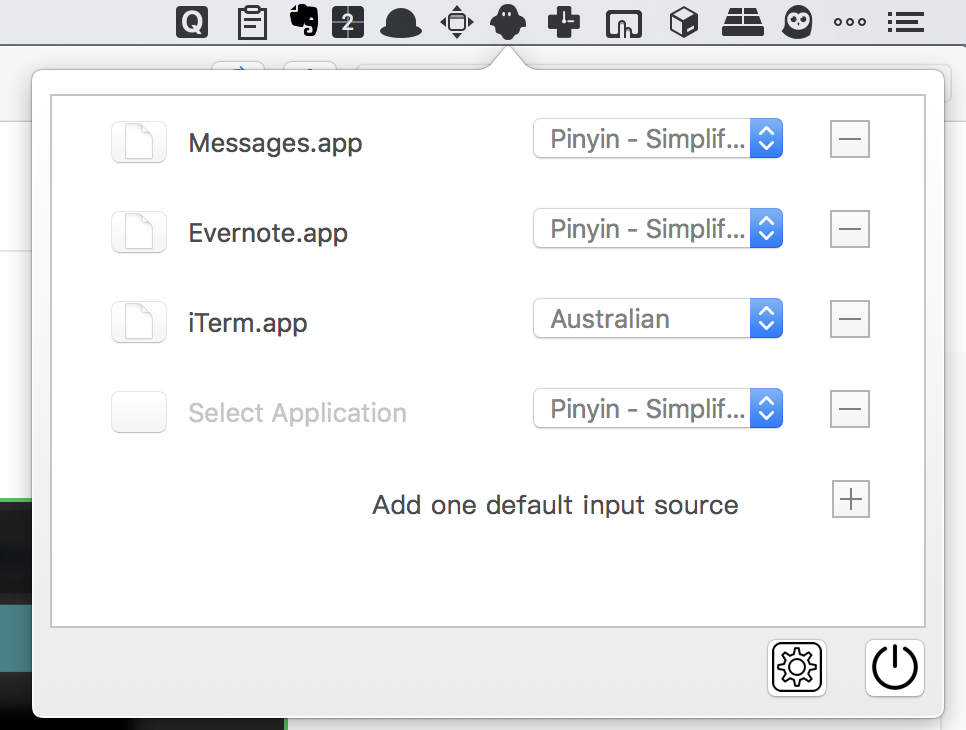Image resolution: width=966 pixels, height=730 pixels.
Task: Click the three dots menu bar icon
Action: coord(850,21)
